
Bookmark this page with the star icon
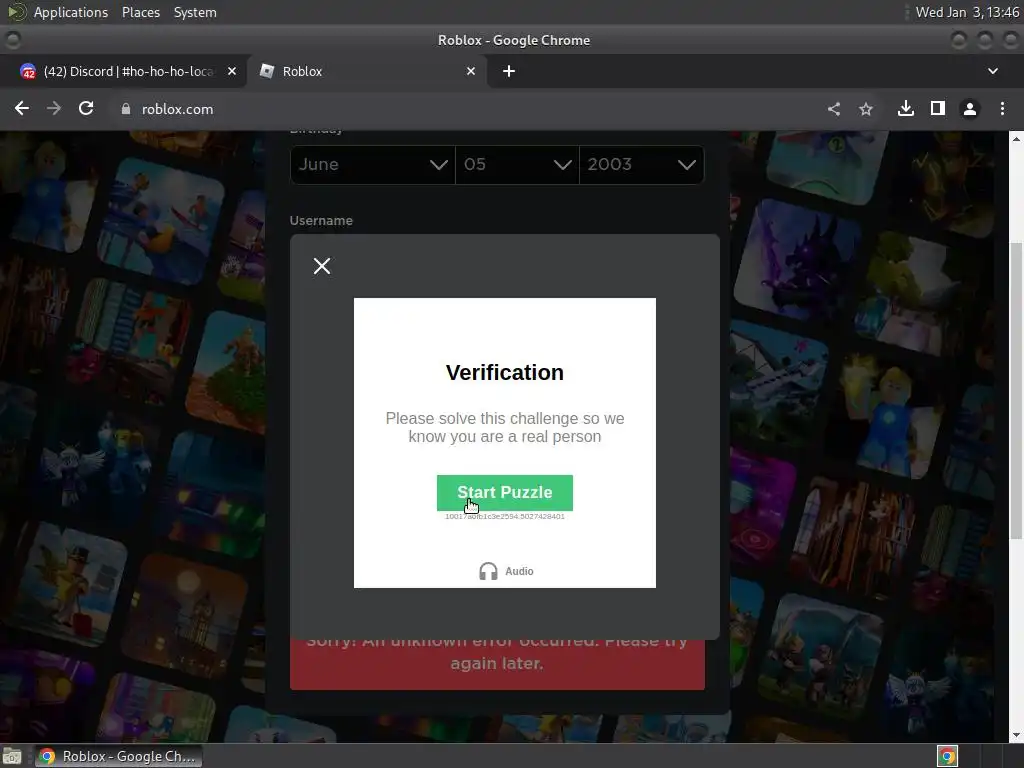865,109
